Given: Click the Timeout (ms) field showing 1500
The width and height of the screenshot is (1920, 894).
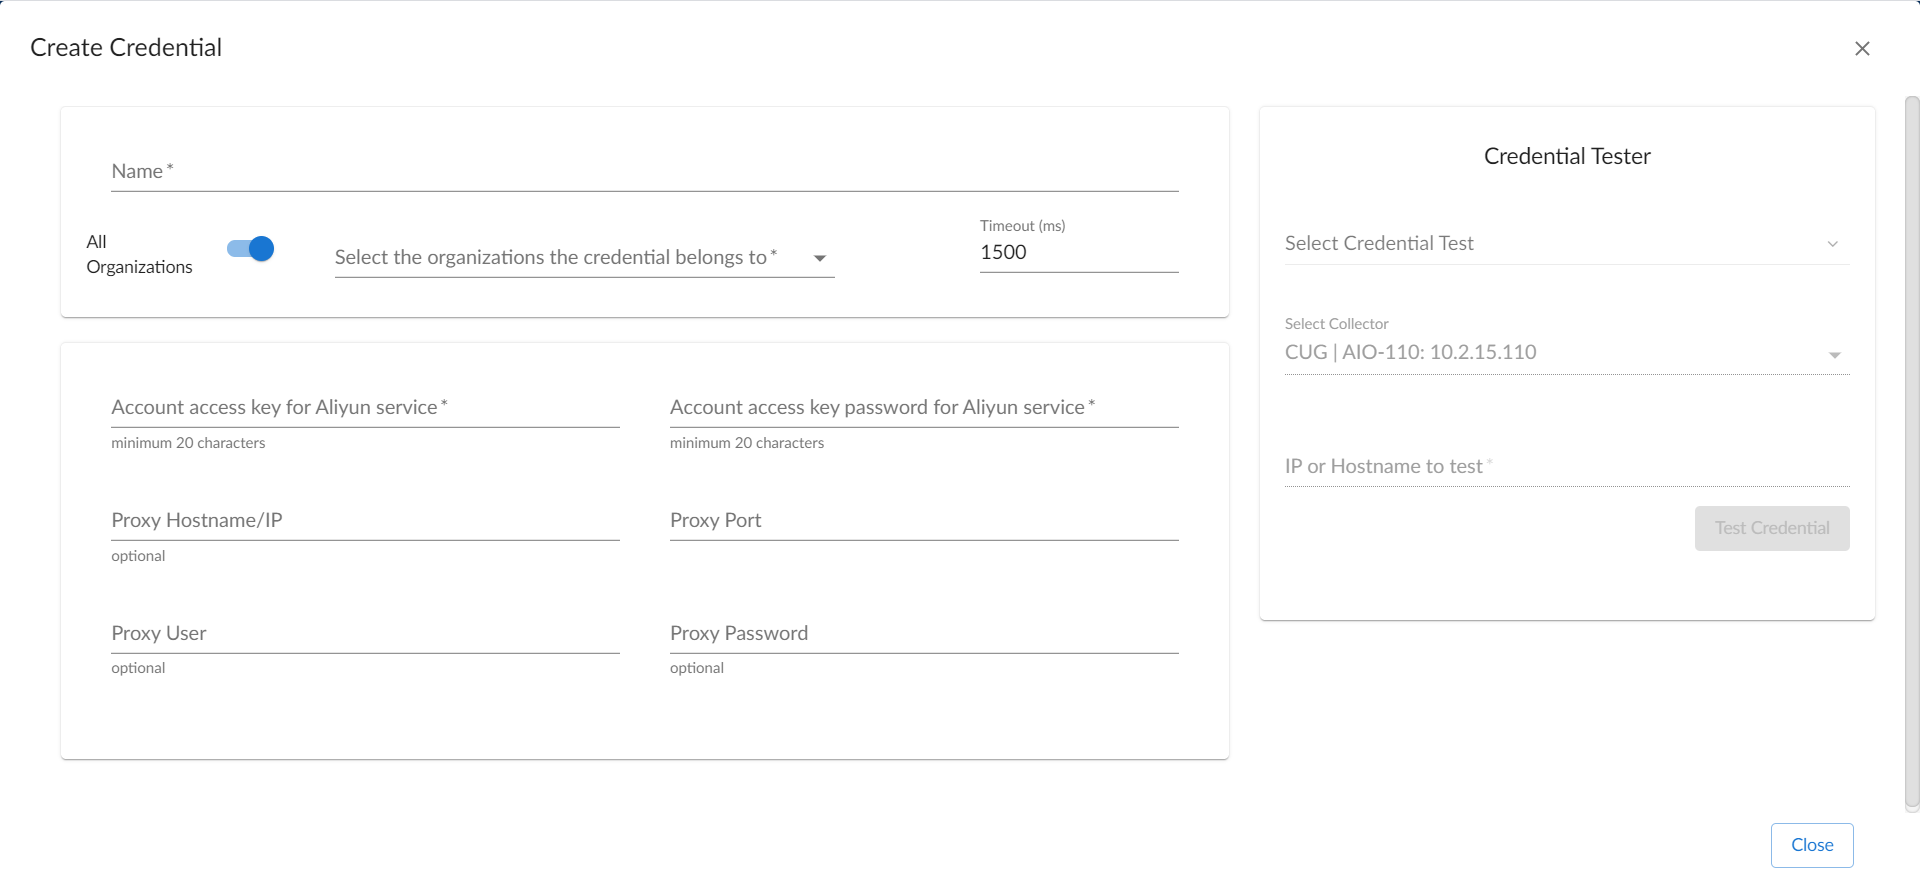Looking at the screenshot, I should (1078, 253).
